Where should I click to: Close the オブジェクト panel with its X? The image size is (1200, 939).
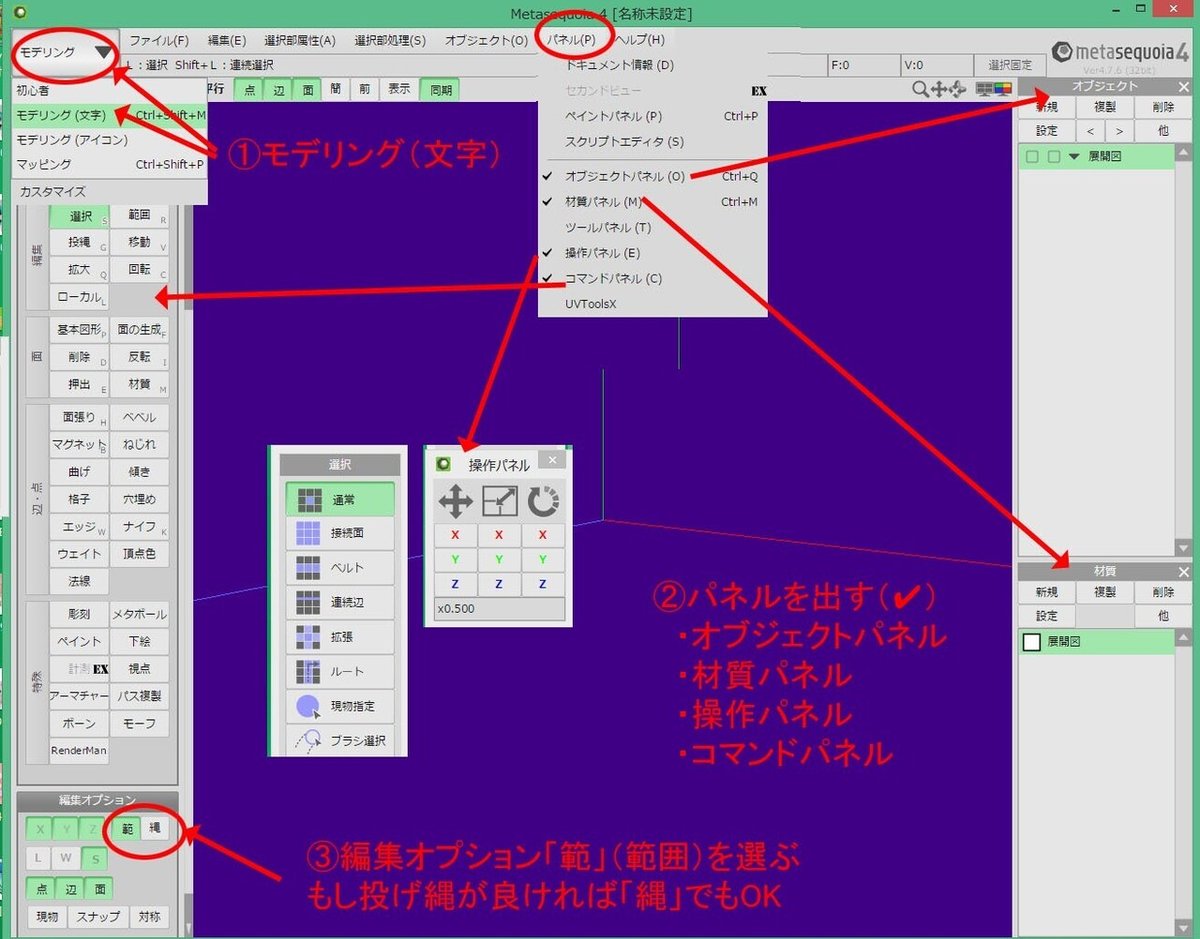pos(1184,87)
